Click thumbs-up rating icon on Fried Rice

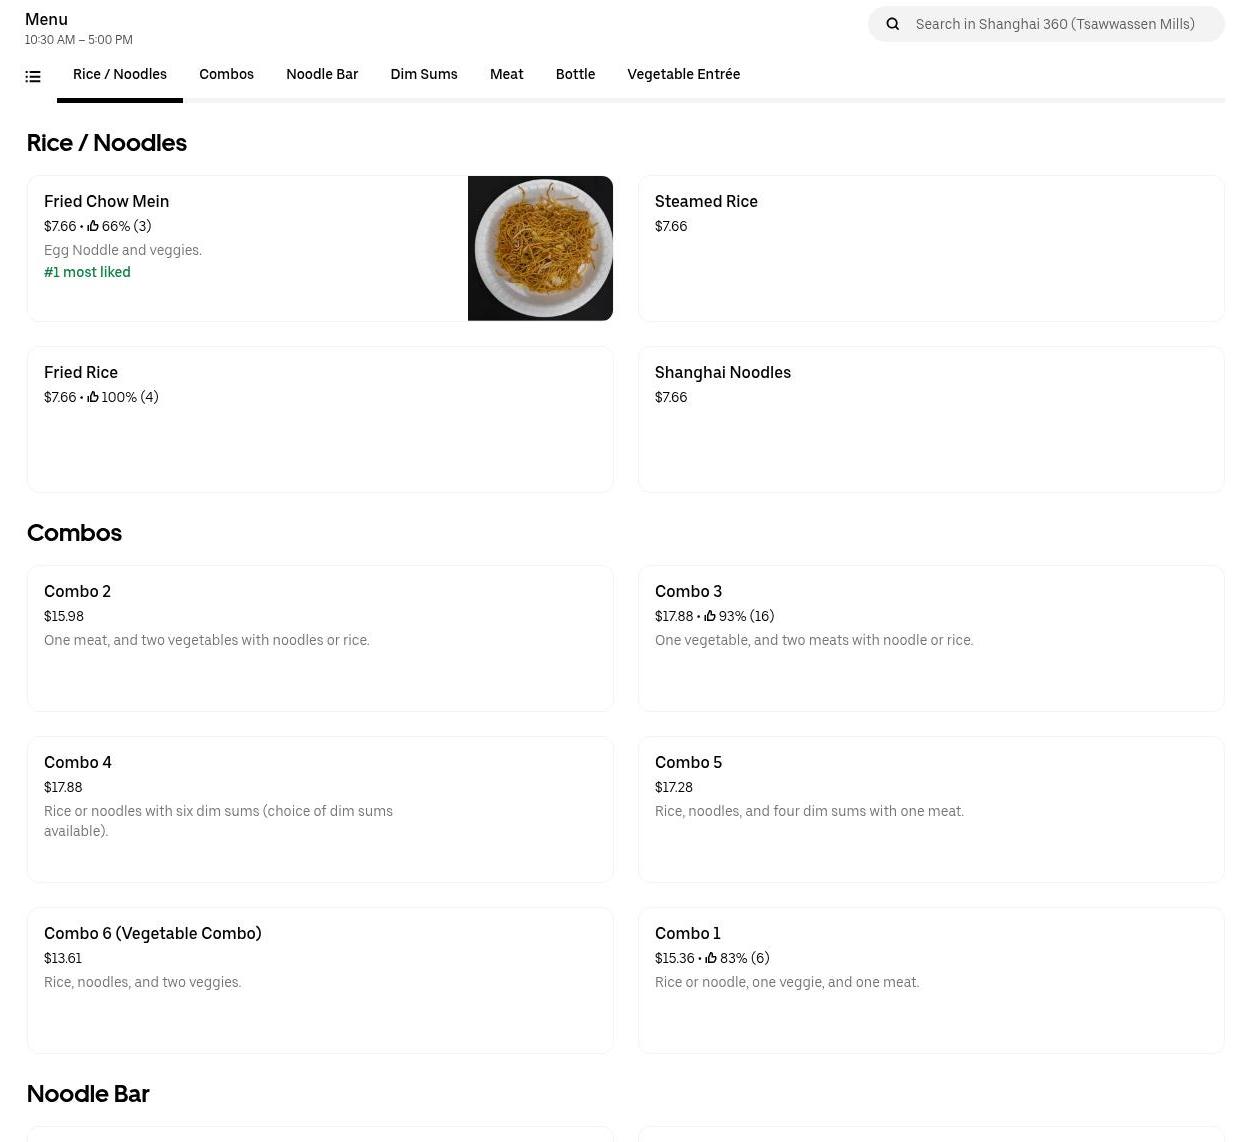pyautogui.click(x=93, y=398)
